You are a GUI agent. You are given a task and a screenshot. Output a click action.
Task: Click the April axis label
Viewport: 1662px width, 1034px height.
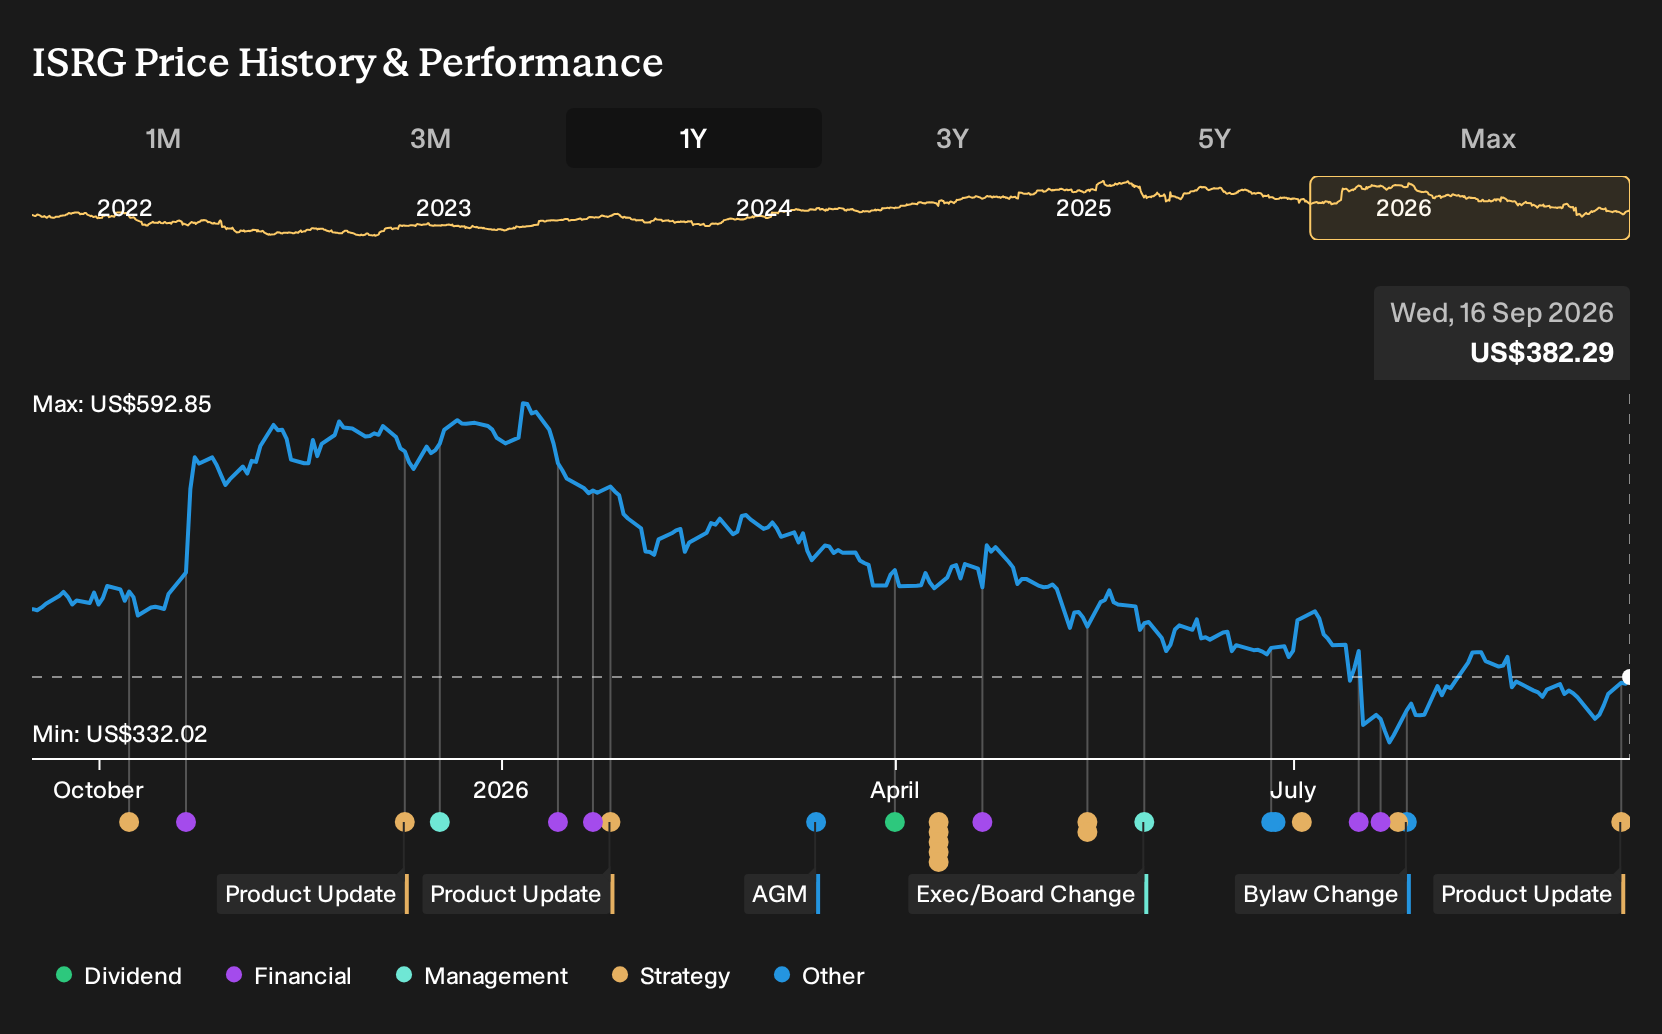click(x=895, y=790)
